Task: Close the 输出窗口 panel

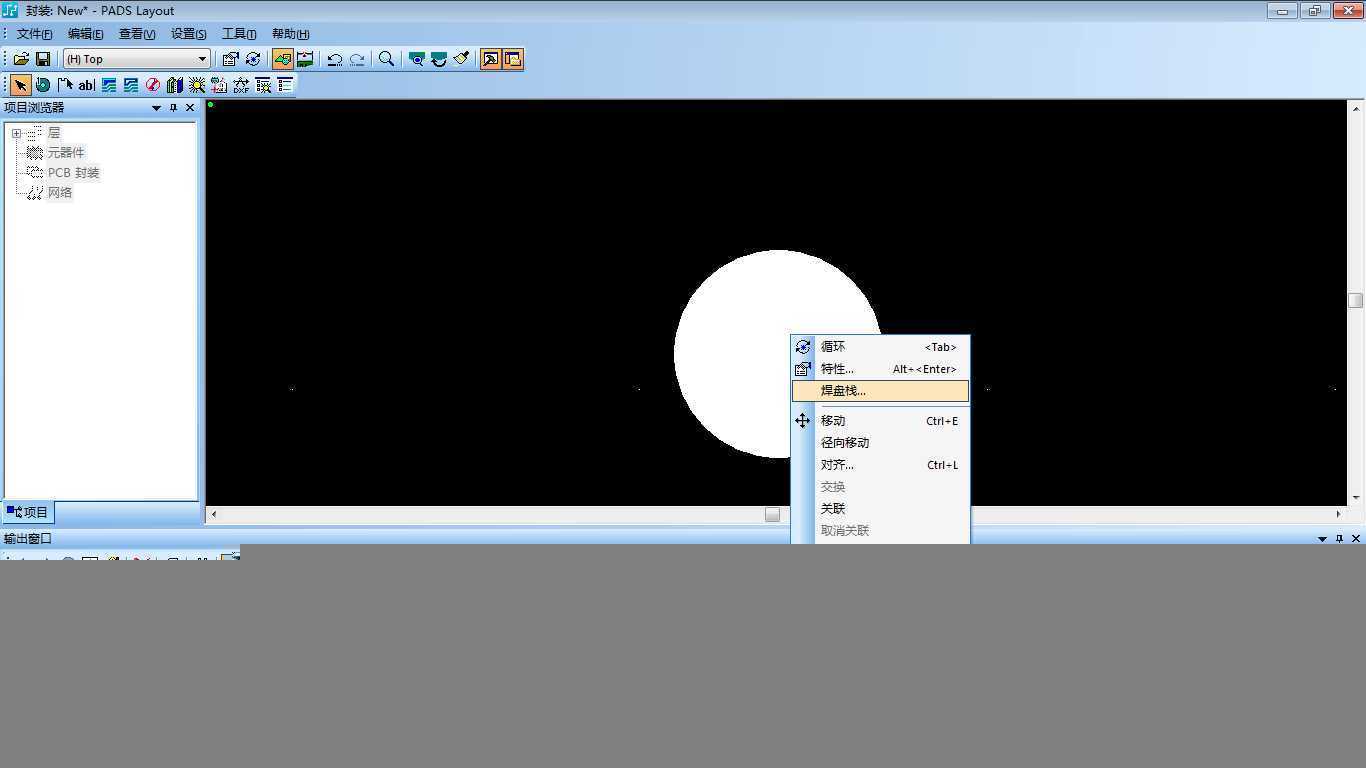Action: pyautogui.click(x=1356, y=539)
